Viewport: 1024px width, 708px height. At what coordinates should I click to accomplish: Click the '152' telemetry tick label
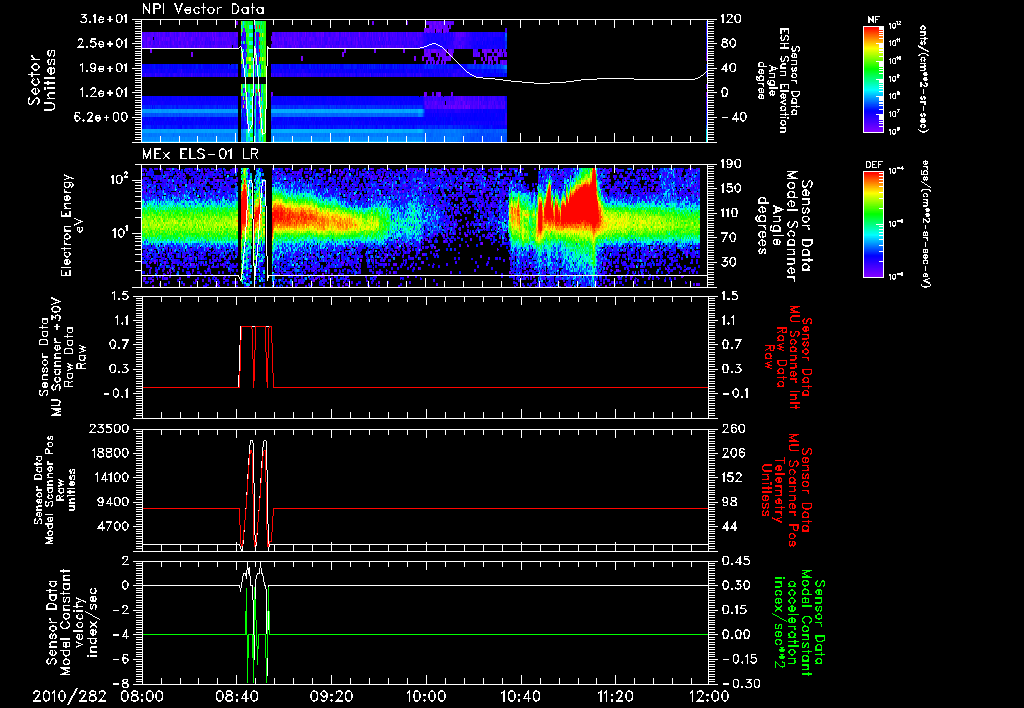731,478
